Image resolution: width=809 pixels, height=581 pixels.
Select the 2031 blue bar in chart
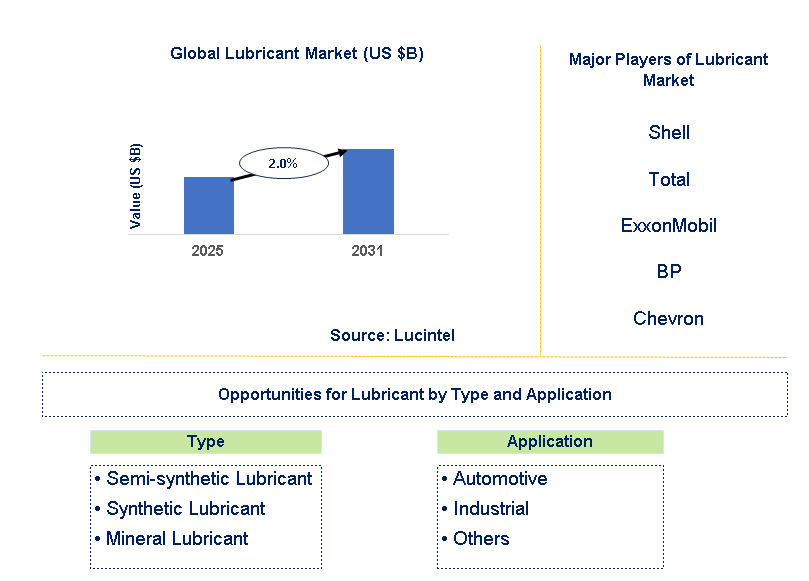[368, 191]
